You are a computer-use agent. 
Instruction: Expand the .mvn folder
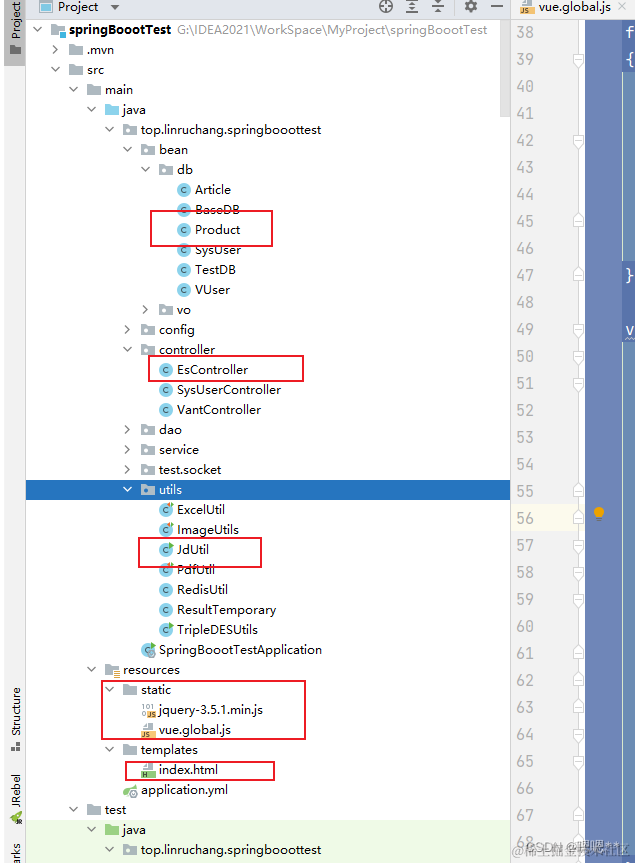coord(55,50)
